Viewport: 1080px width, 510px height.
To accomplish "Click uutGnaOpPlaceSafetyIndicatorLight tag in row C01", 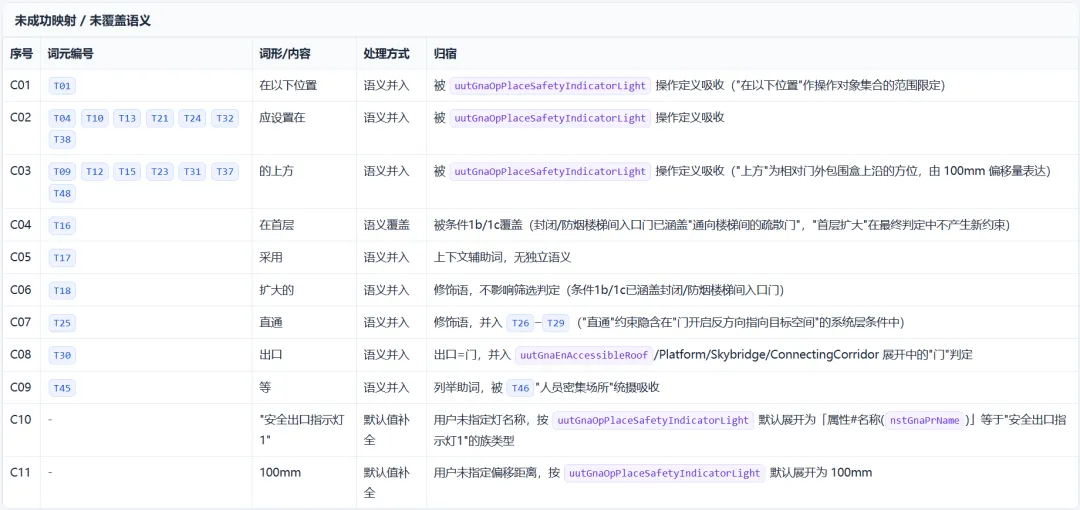I will tap(550, 86).
